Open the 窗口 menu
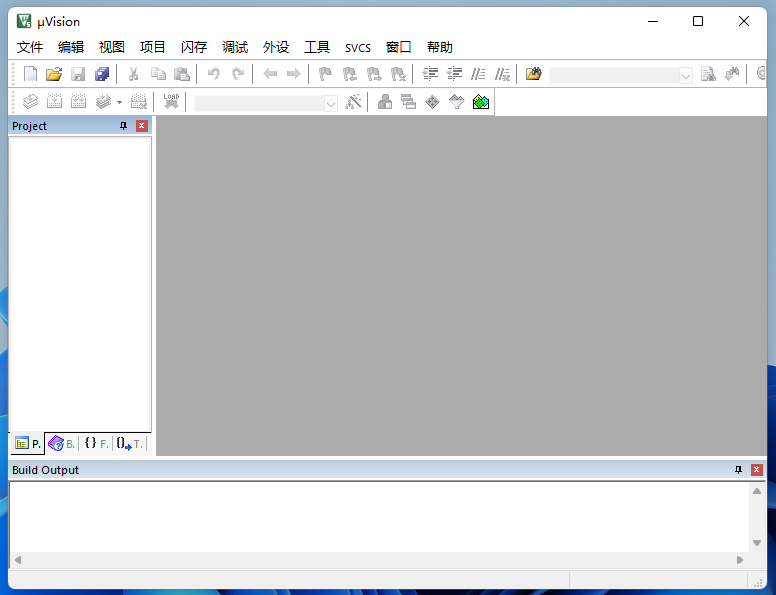The height and width of the screenshot is (595, 776). [x=398, y=47]
